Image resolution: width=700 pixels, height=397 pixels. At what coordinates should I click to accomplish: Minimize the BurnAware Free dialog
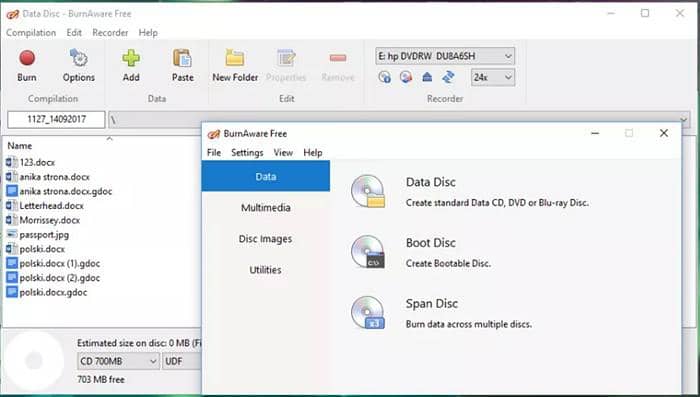[x=595, y=133]
